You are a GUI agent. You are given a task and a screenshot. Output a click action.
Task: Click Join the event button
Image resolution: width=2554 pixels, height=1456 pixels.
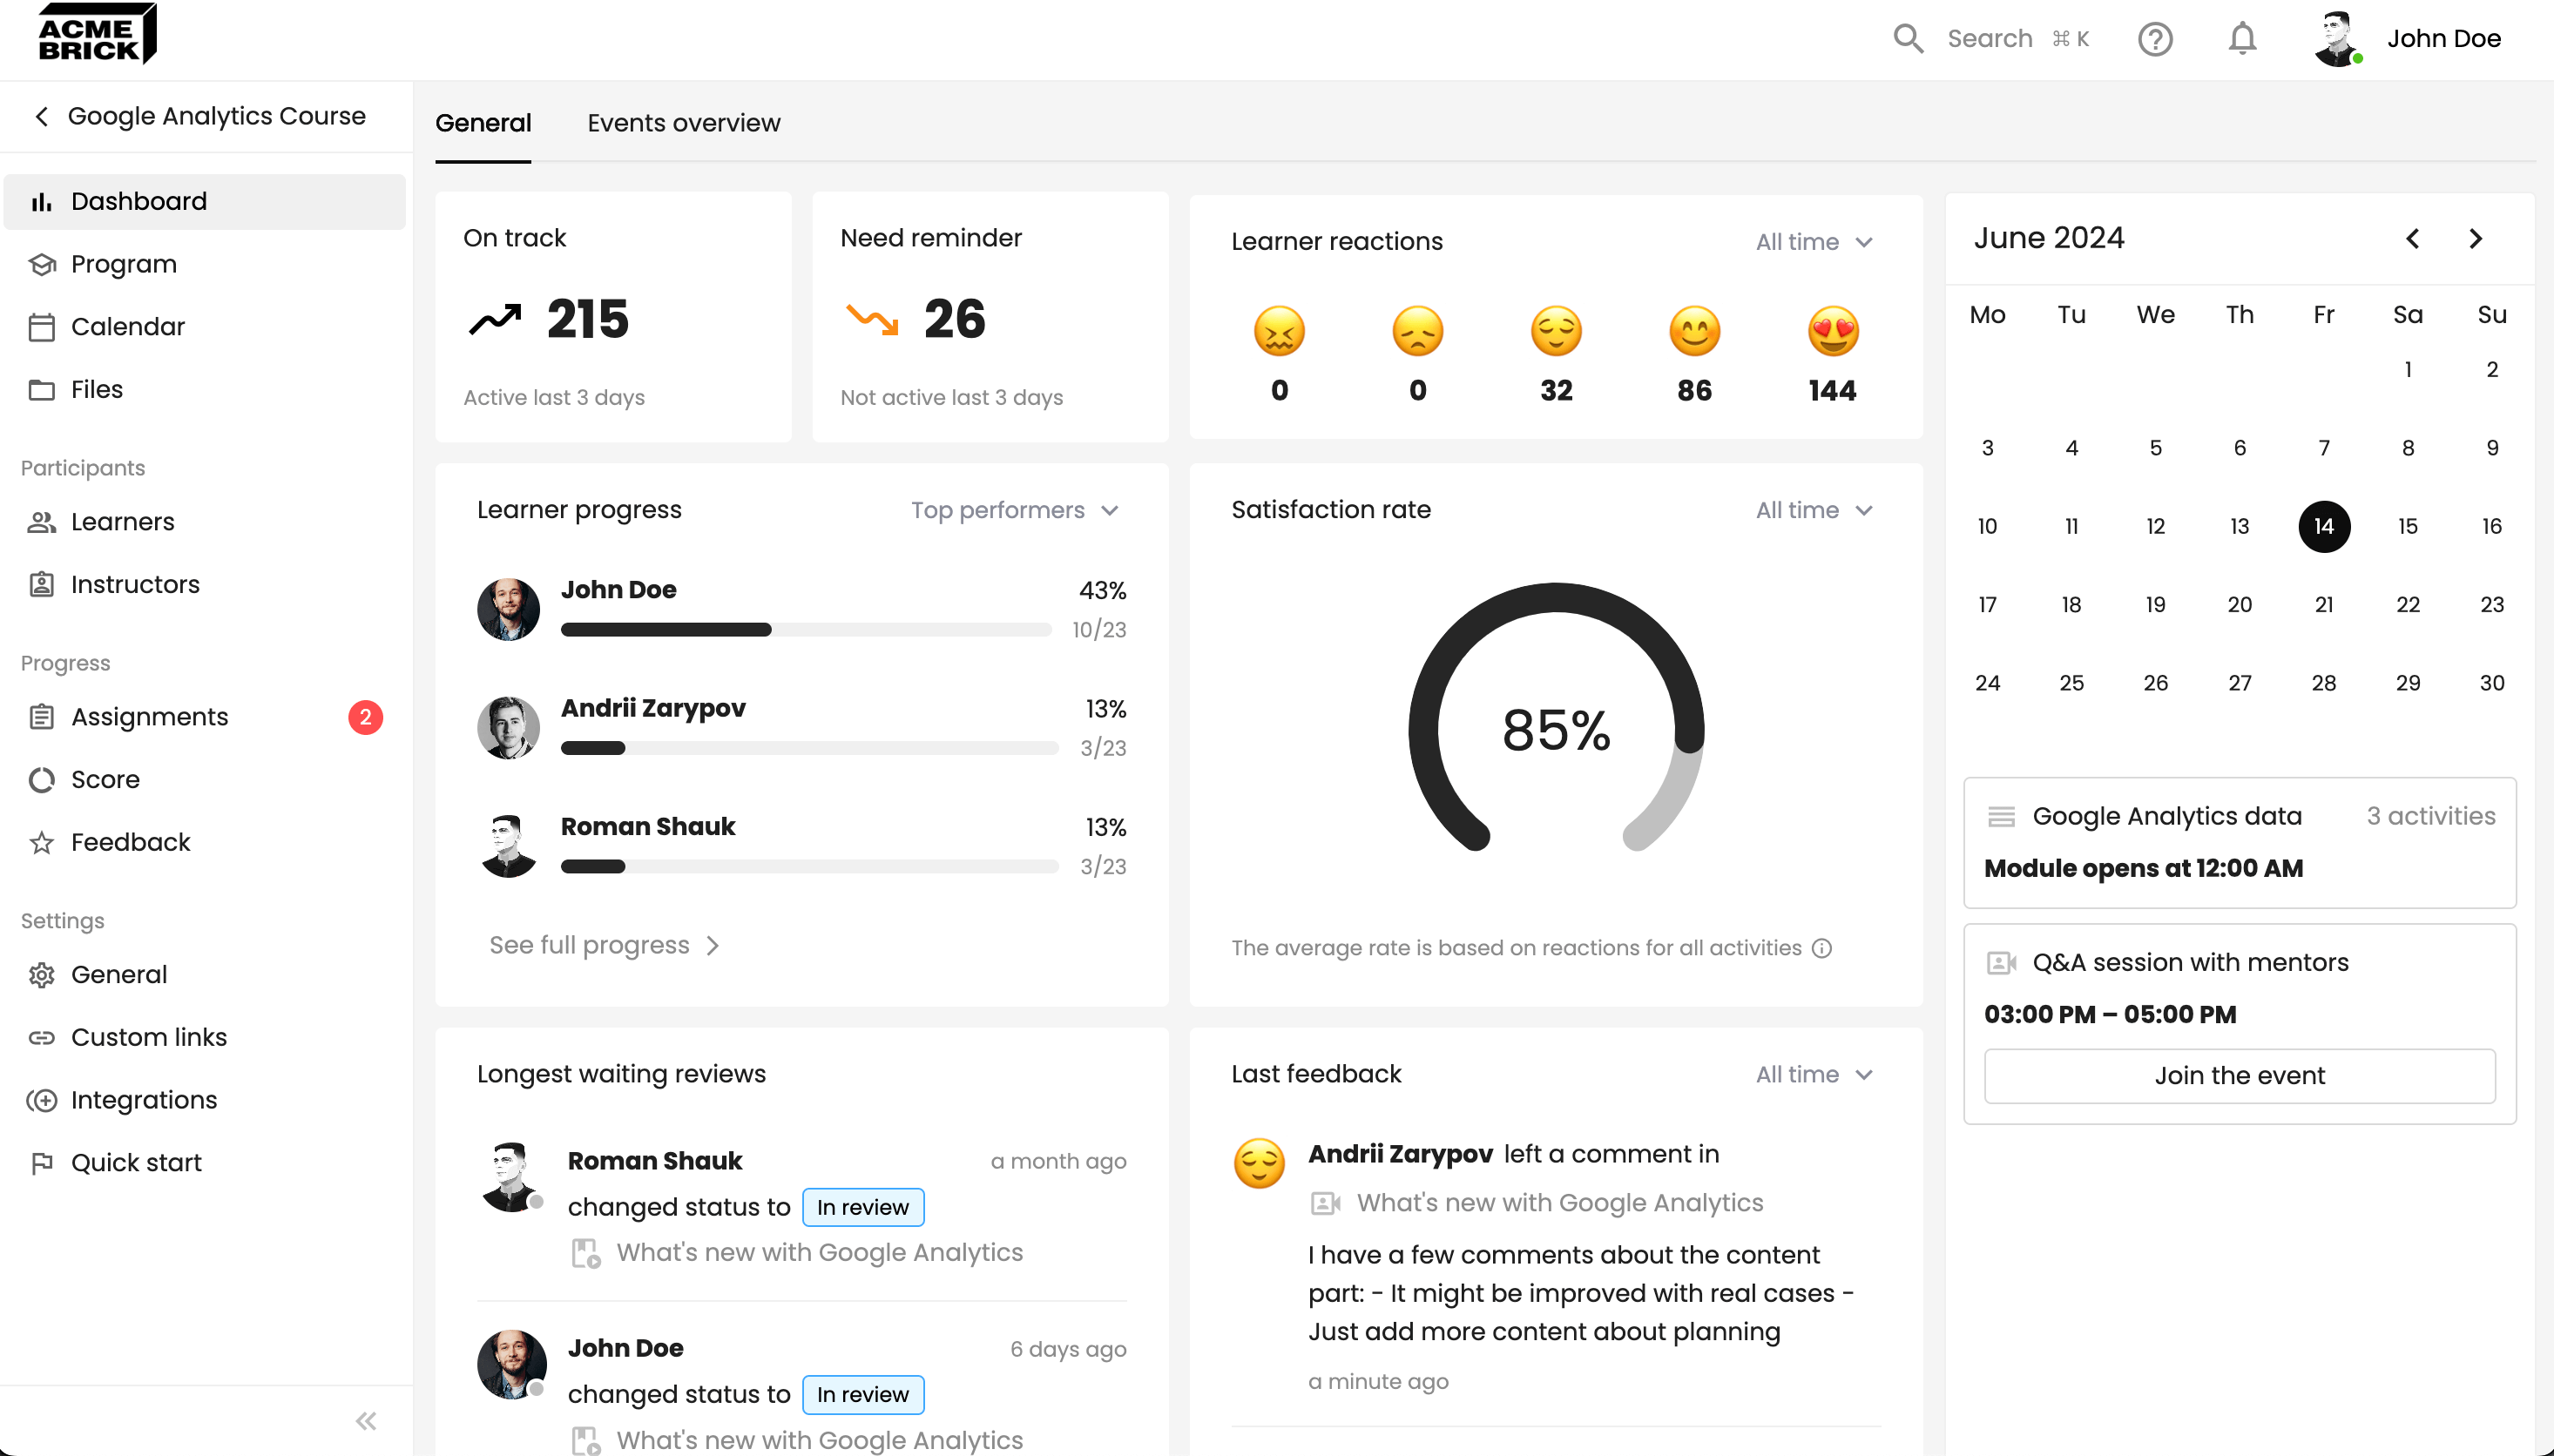[x=2239, y=1075]
